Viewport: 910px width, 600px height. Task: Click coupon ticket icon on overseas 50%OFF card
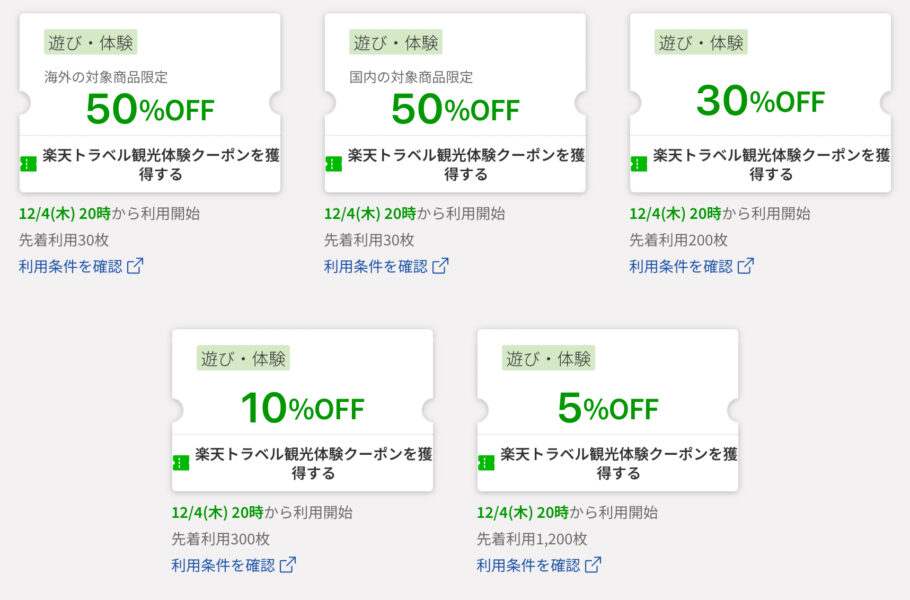pyautogui.click(x=29, y=164)
